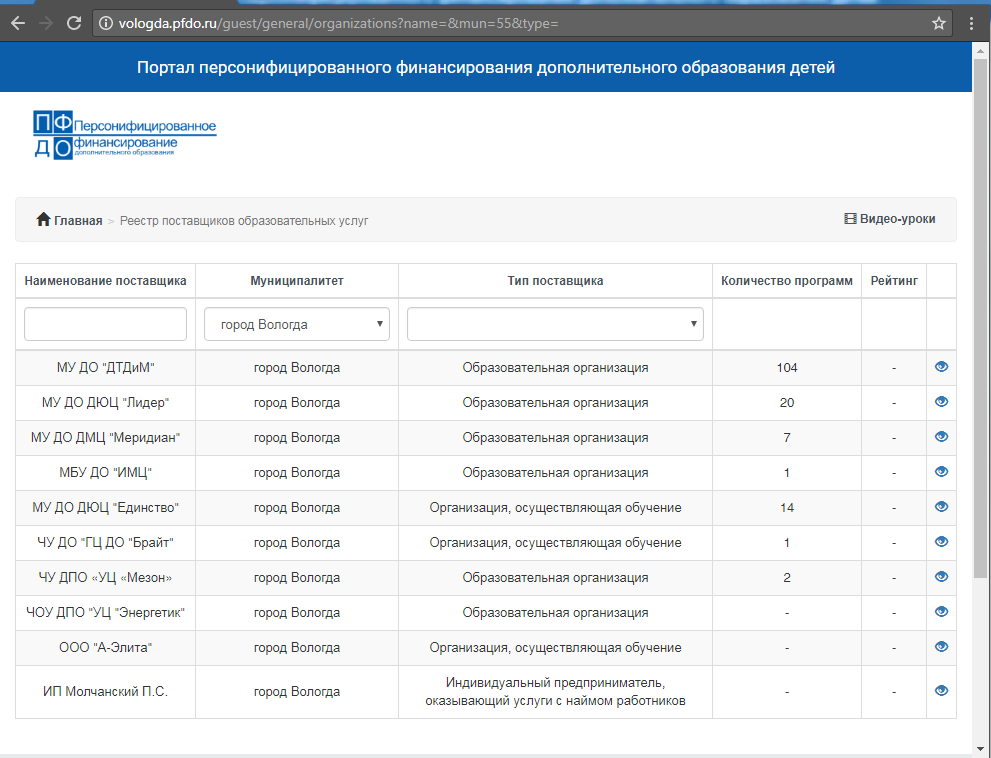Select the ООО "А-Элита" provider name

point(106,647)
